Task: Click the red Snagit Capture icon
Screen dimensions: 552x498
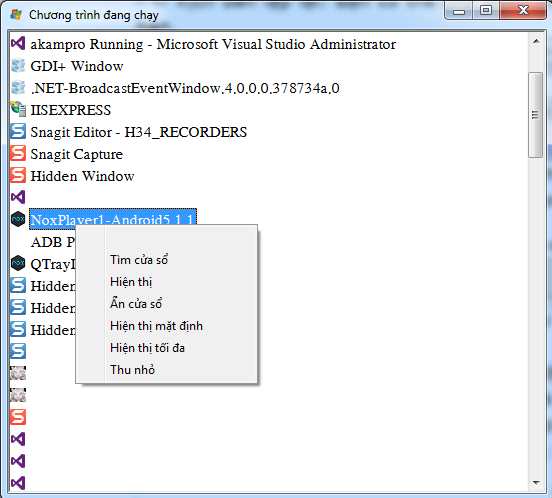Action: click(x=18, y=153)
